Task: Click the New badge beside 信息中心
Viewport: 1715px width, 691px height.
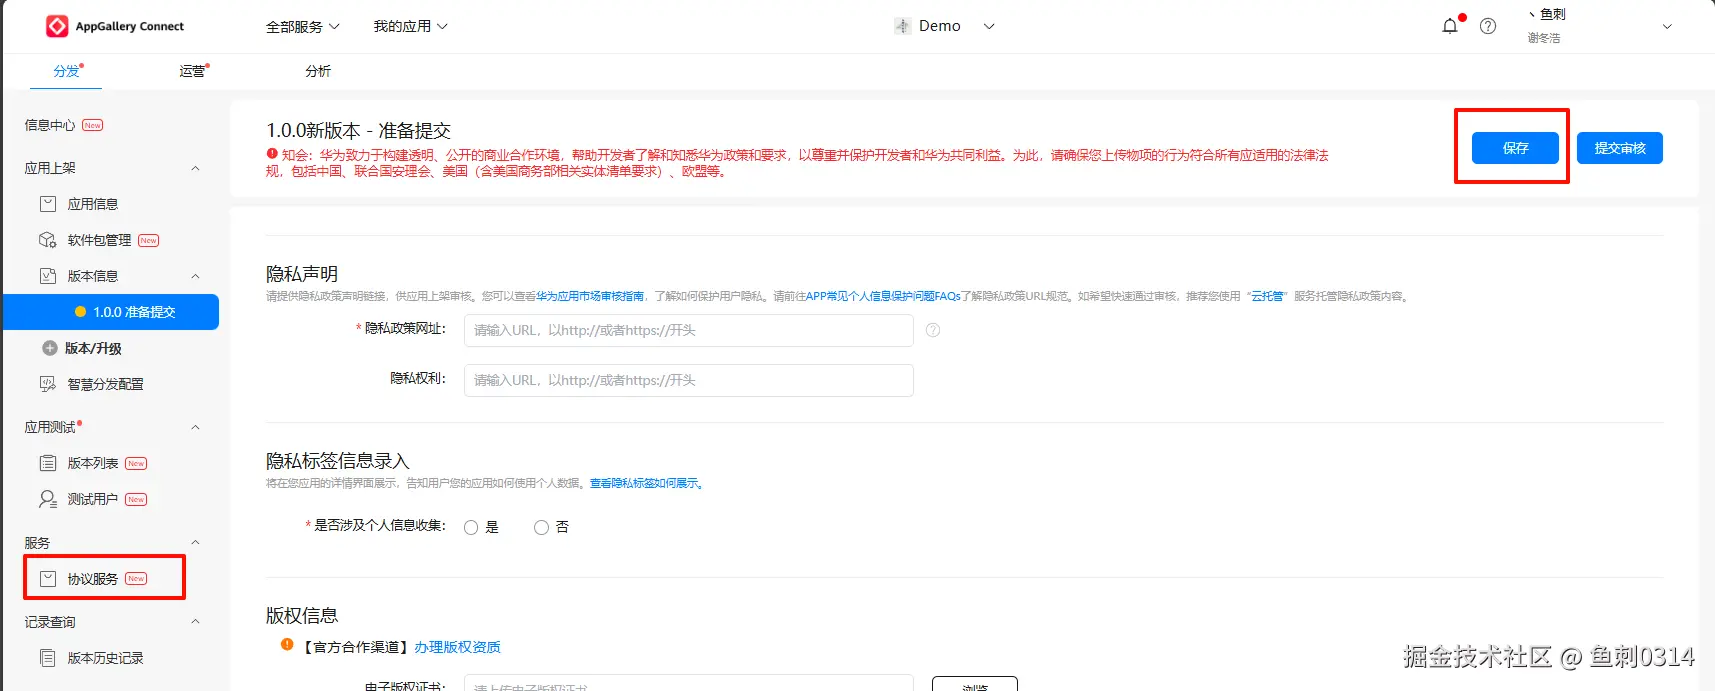Action: 93,125
